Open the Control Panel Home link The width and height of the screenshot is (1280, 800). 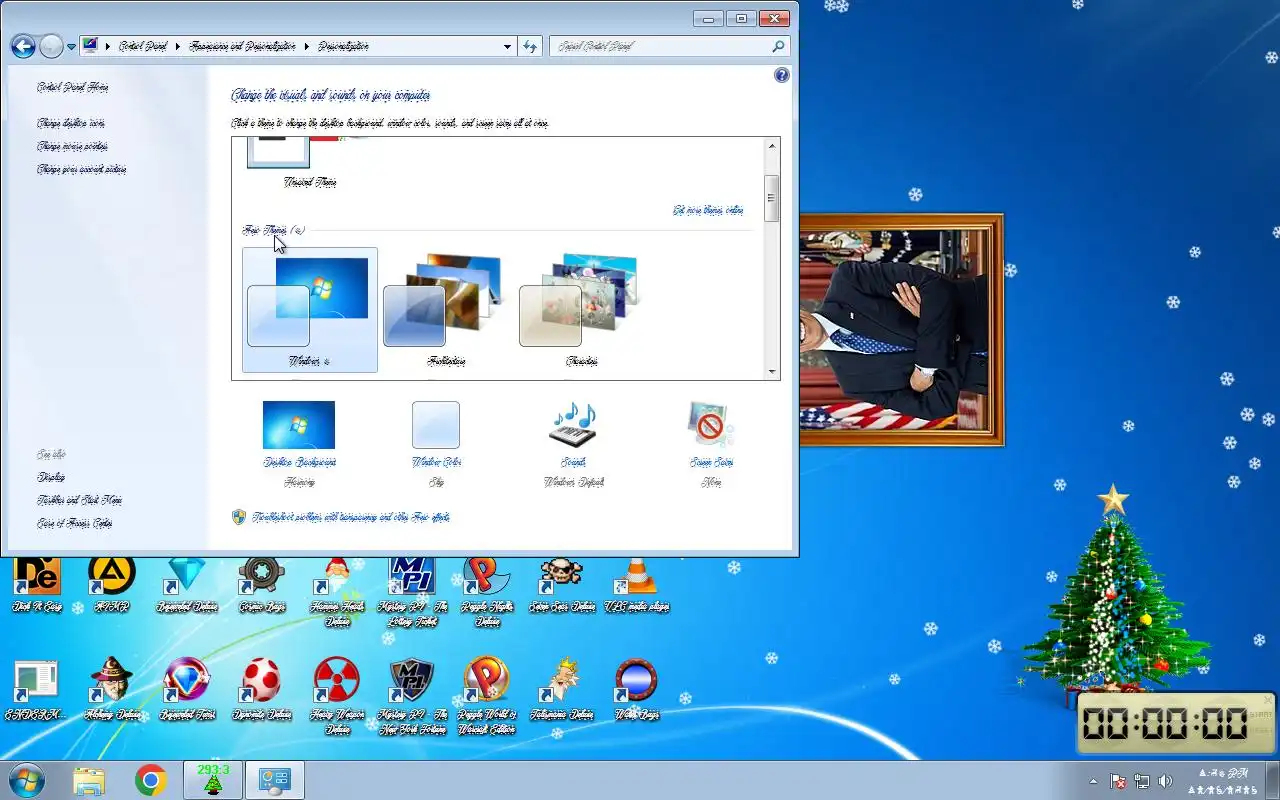tap(72, 87)
